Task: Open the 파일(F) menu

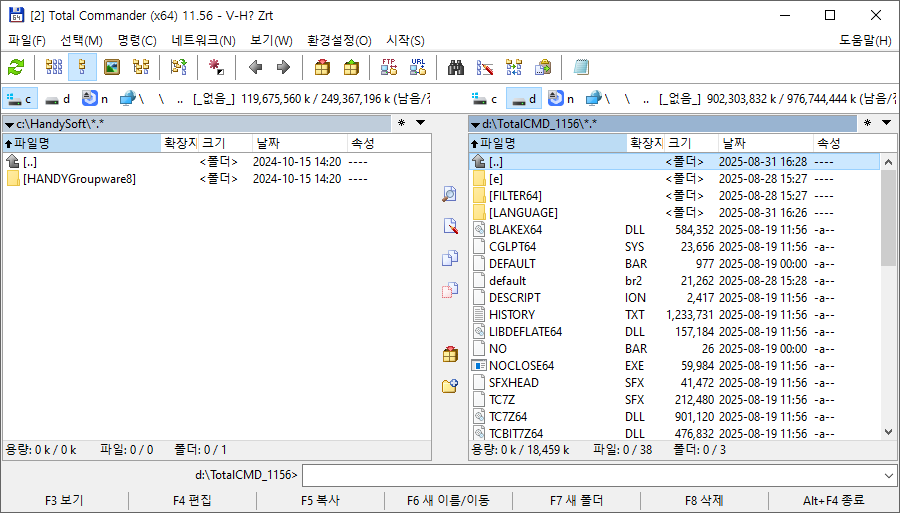Action: (x=27, y=41)
